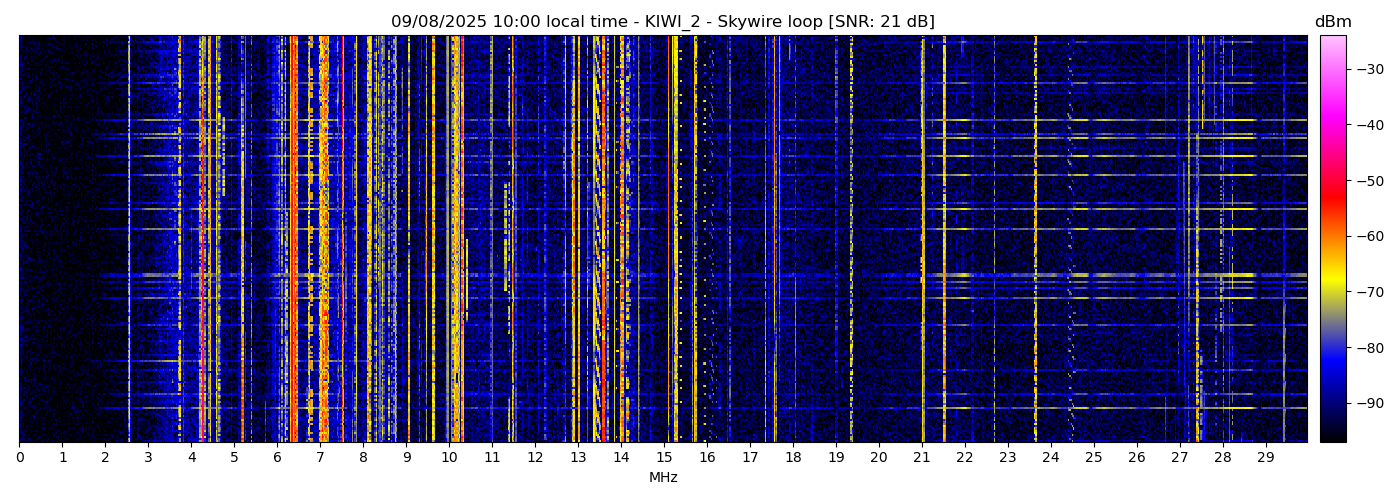Click the −70 dBm colorbar tick label

(x=1368, y=293)
